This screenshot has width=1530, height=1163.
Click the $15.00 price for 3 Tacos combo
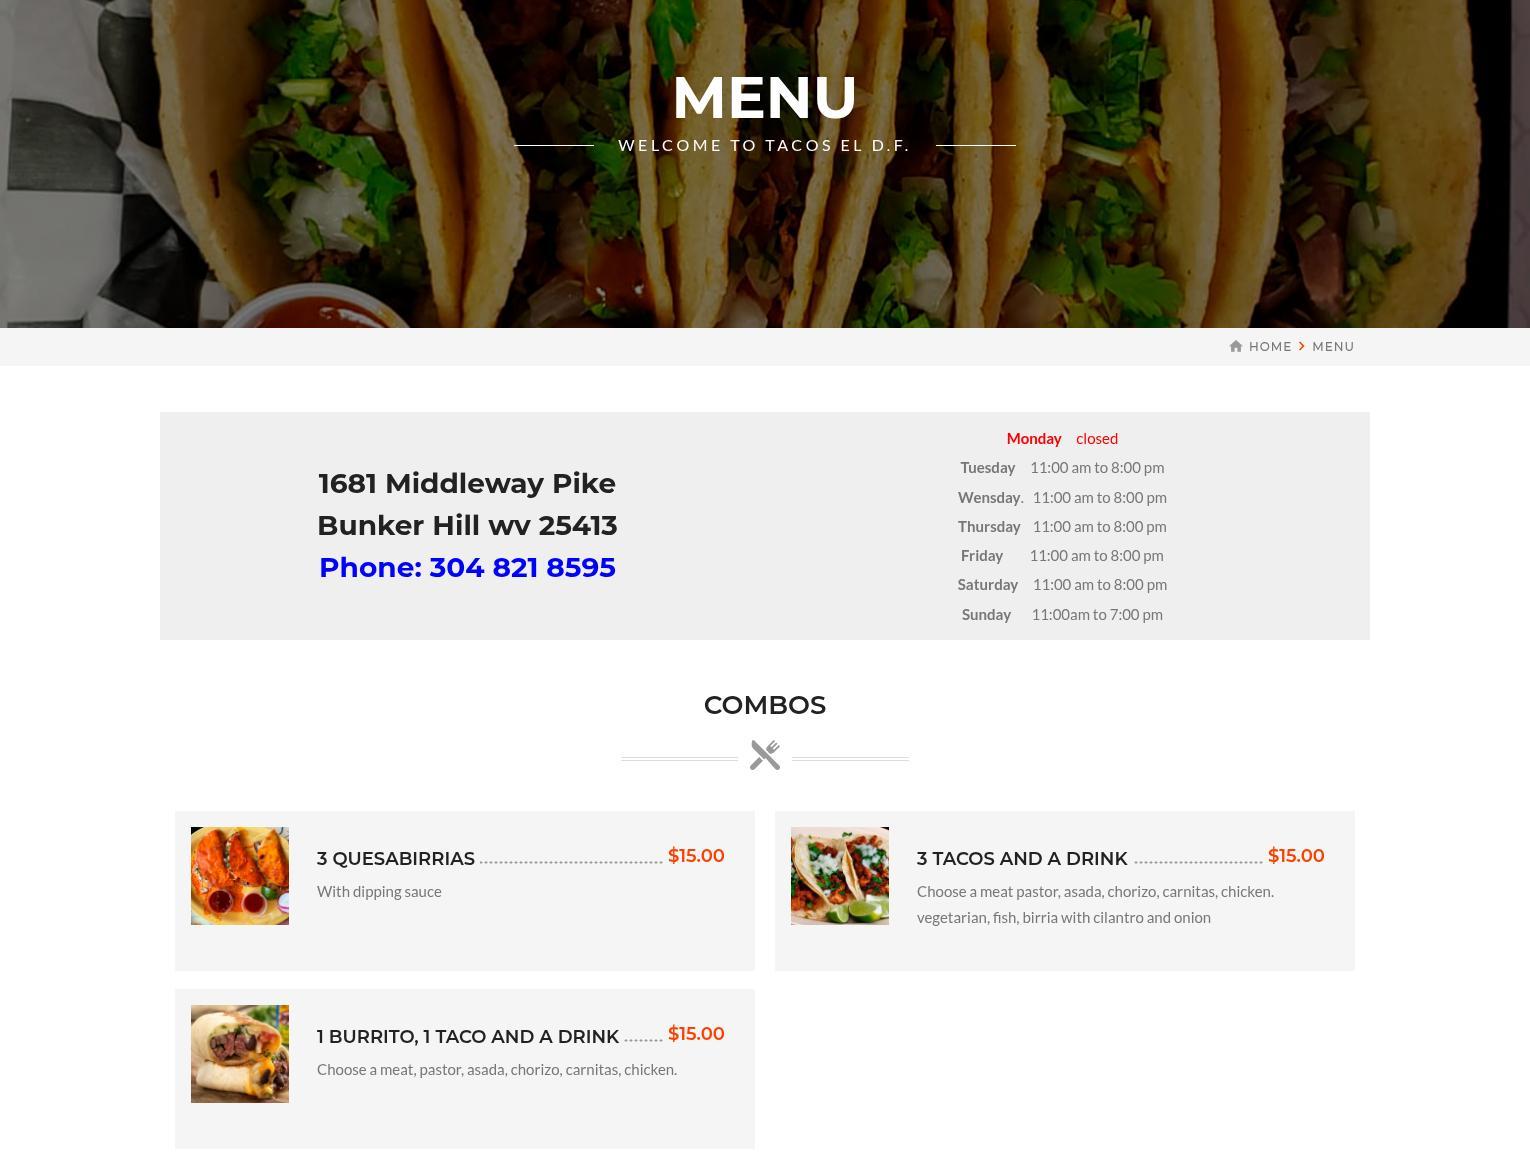pyautogui.click(x=1296, y=856)
